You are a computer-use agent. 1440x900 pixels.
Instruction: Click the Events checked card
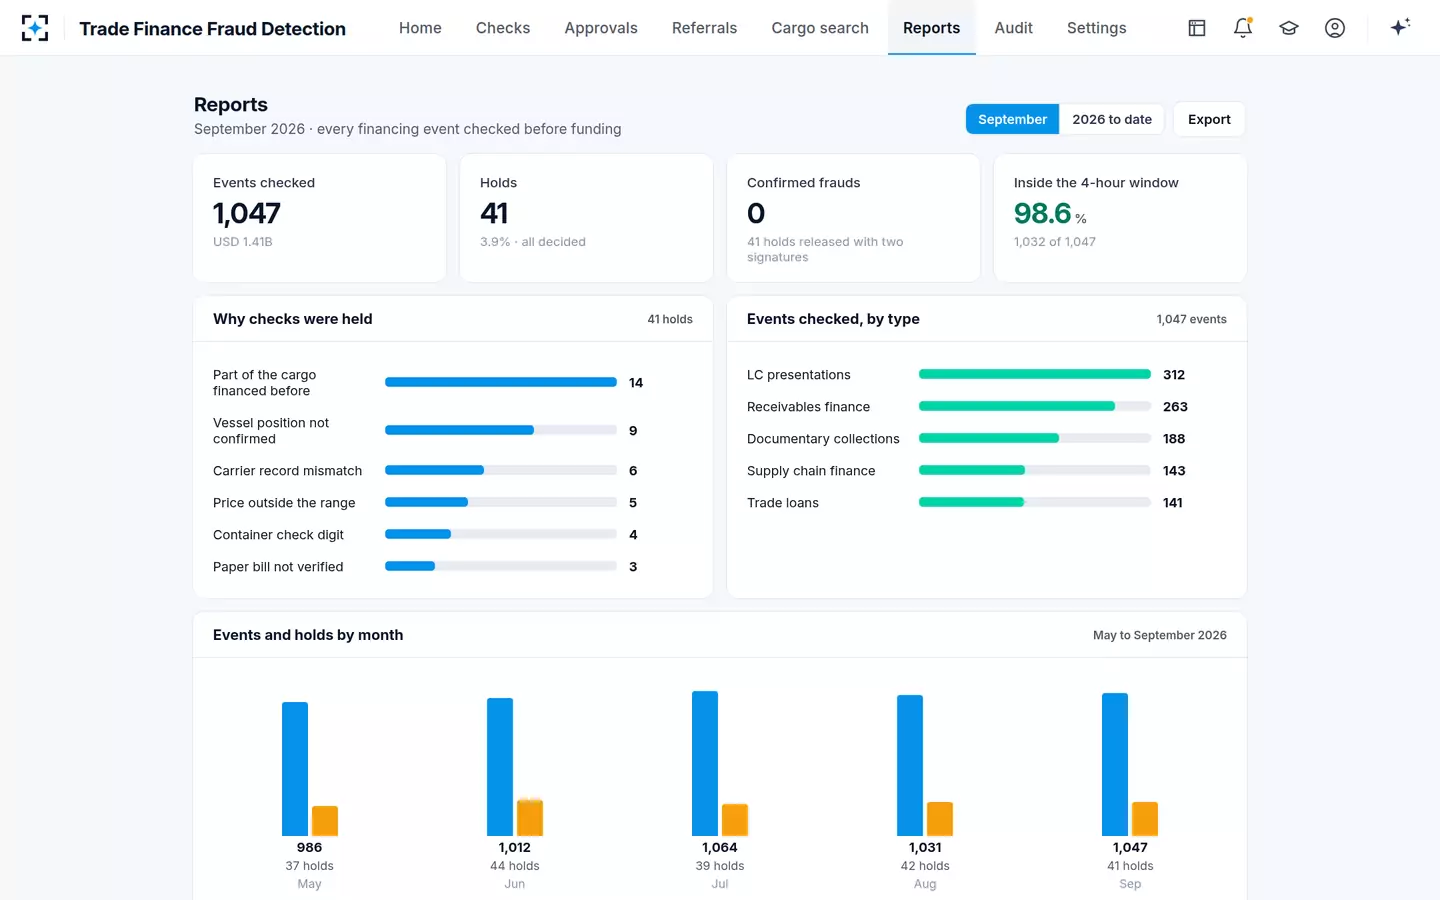(x=320, y=218)
